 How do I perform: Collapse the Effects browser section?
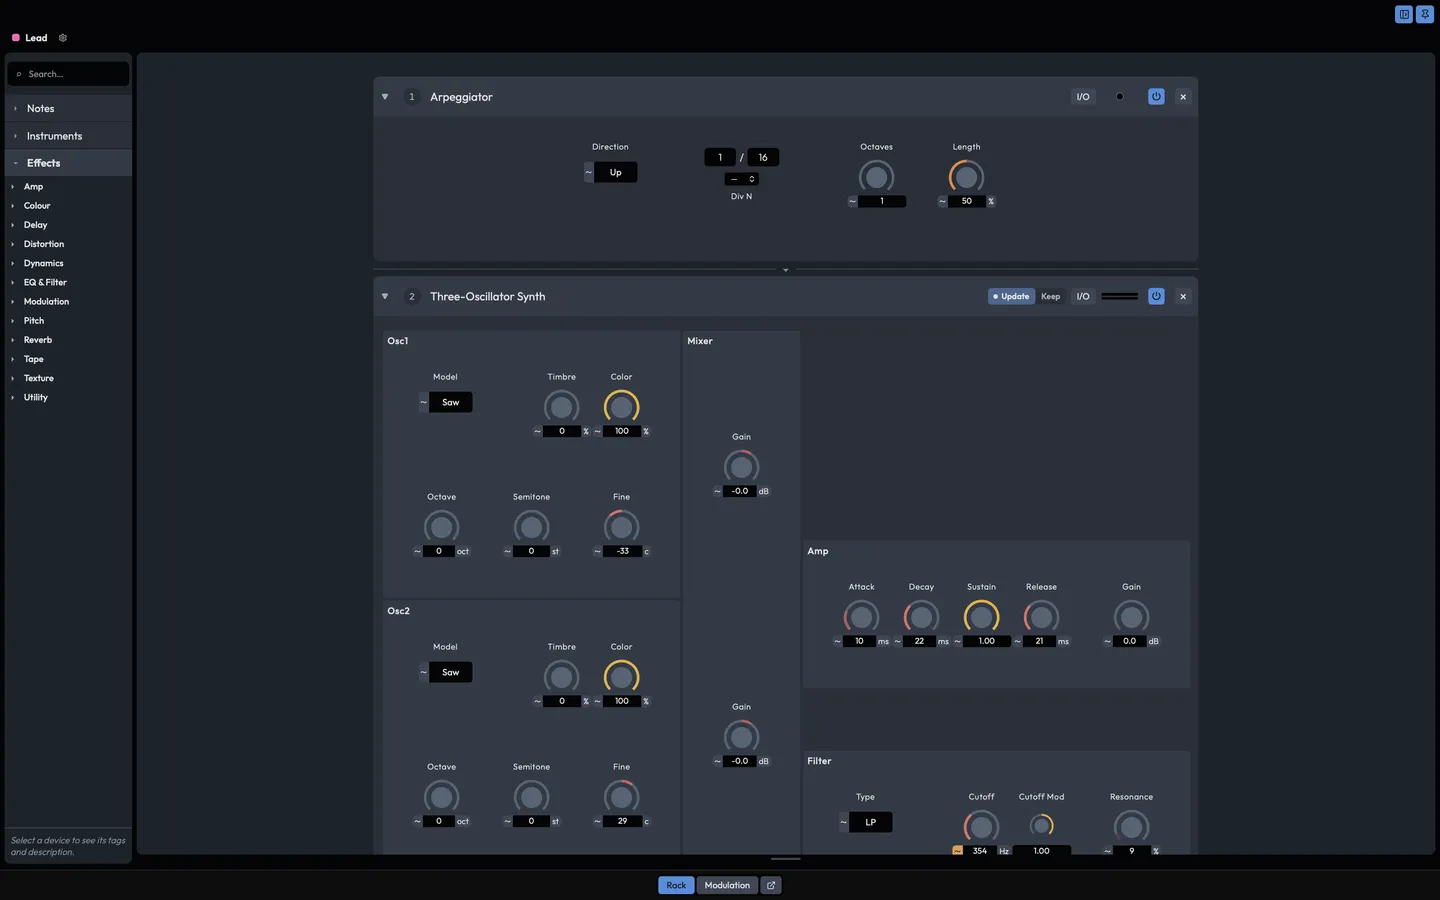pyautogui.click(x=68, y=163)
